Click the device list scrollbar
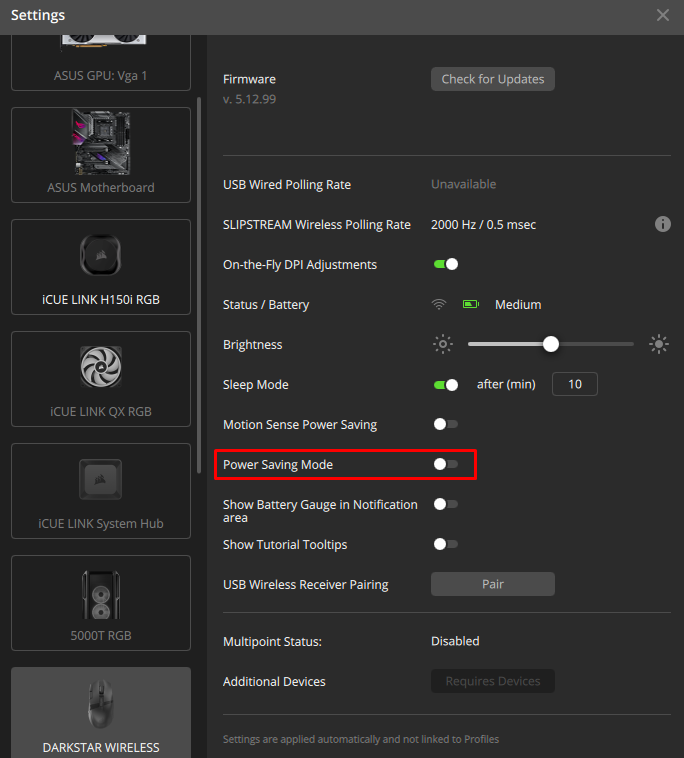 [x=199, y=285]
